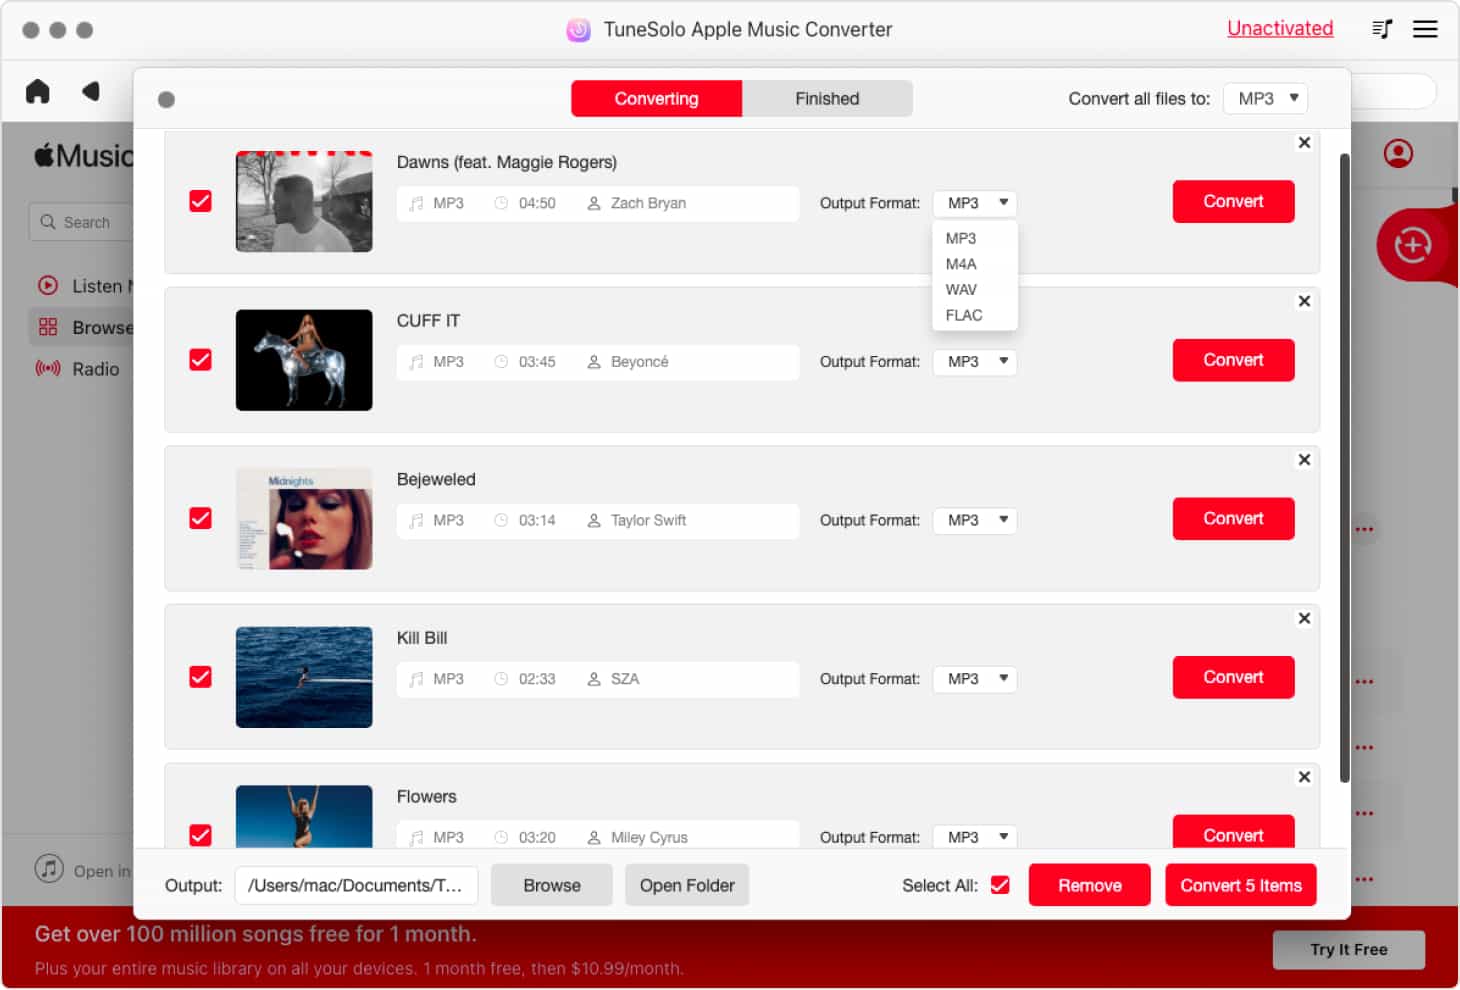Open the hamburger menu in title bar
Viewport: 1460px width, 990px height.
coord(1425,29)
